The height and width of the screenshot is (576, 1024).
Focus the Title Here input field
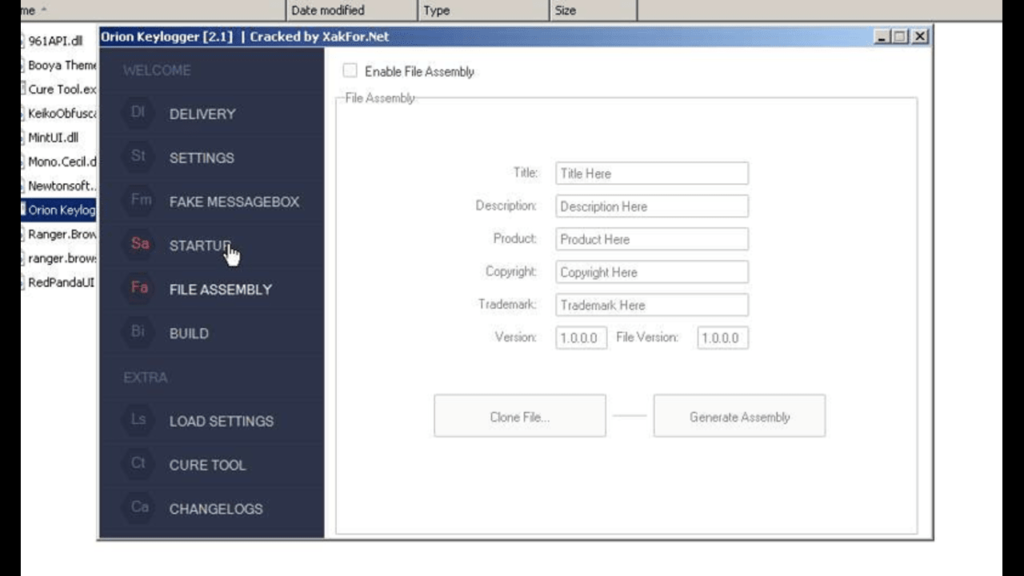652,173
